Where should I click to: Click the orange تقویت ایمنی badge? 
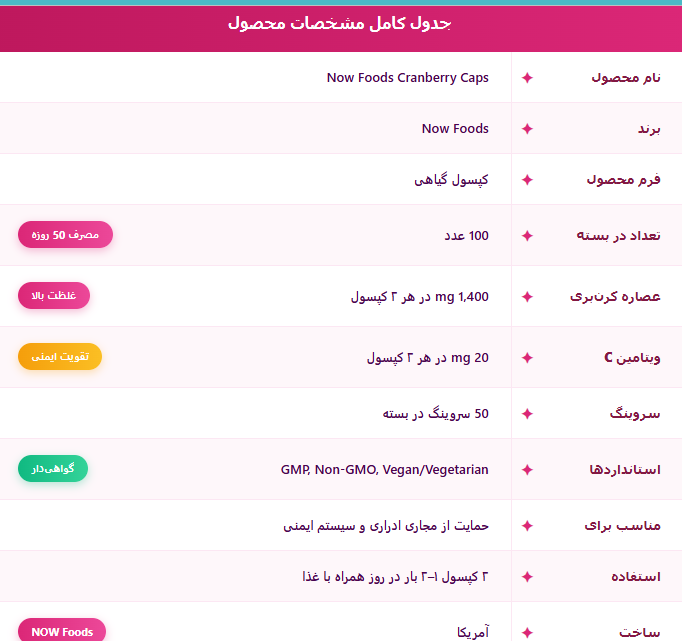(60, 357)
